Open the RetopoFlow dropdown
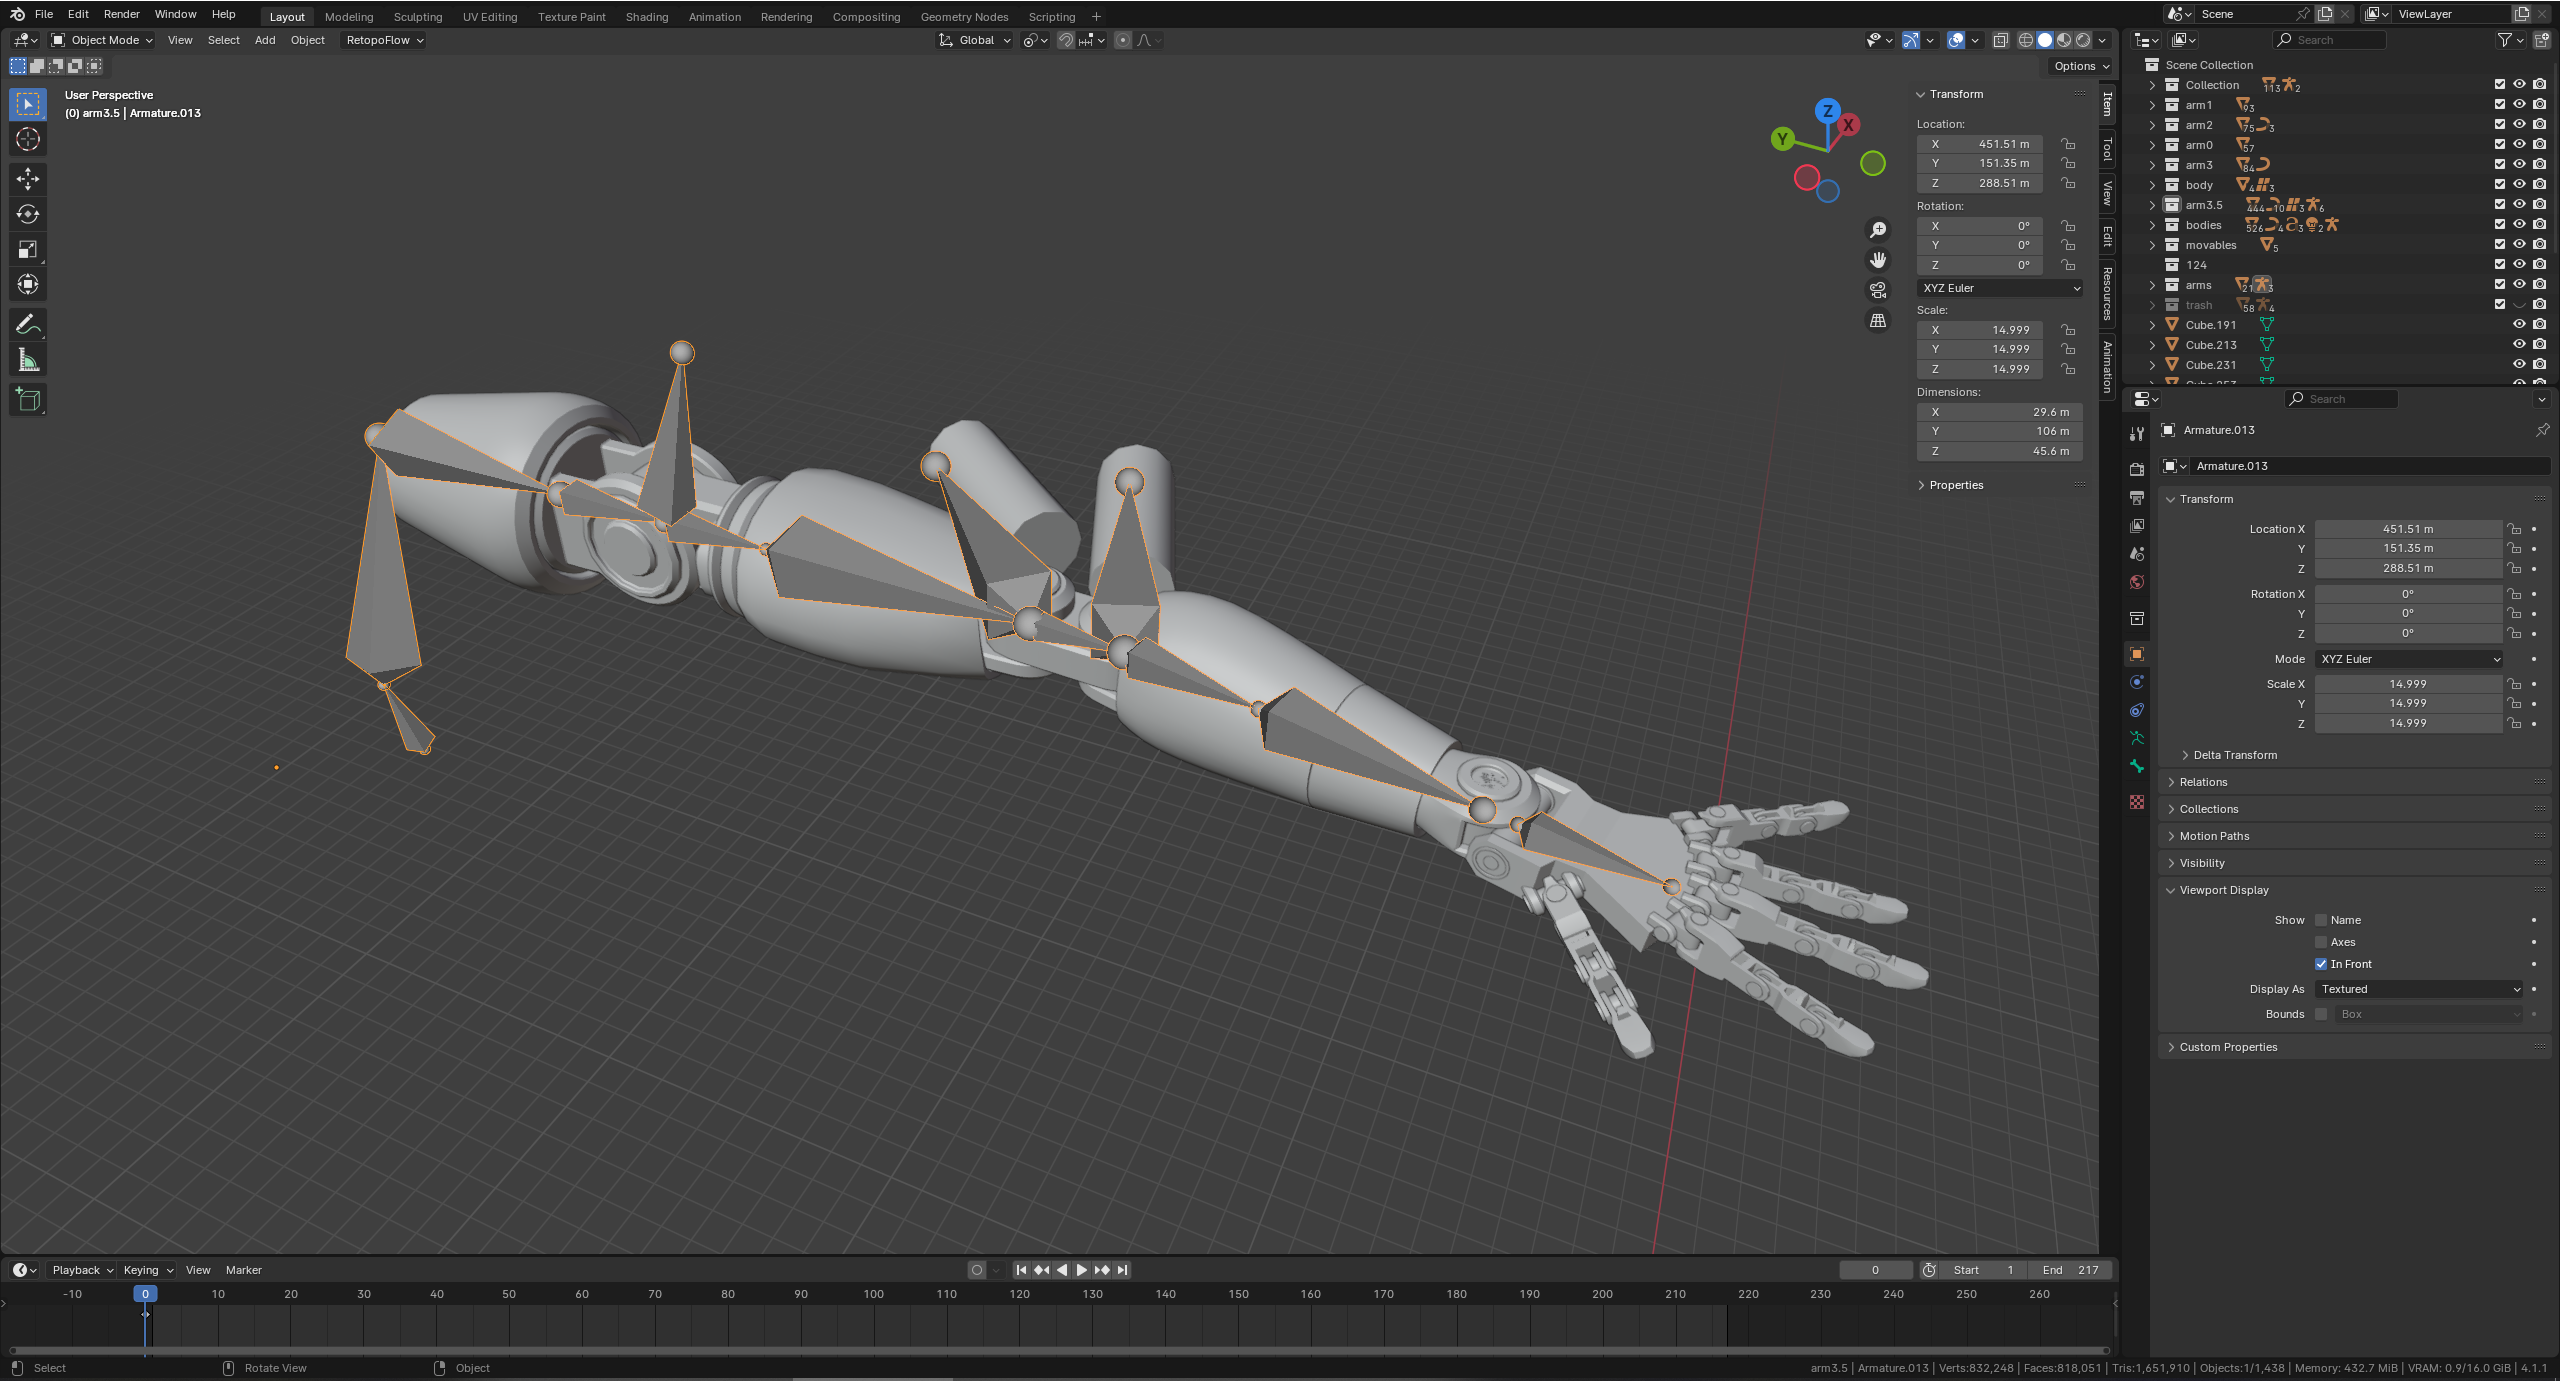 [384, 40]
